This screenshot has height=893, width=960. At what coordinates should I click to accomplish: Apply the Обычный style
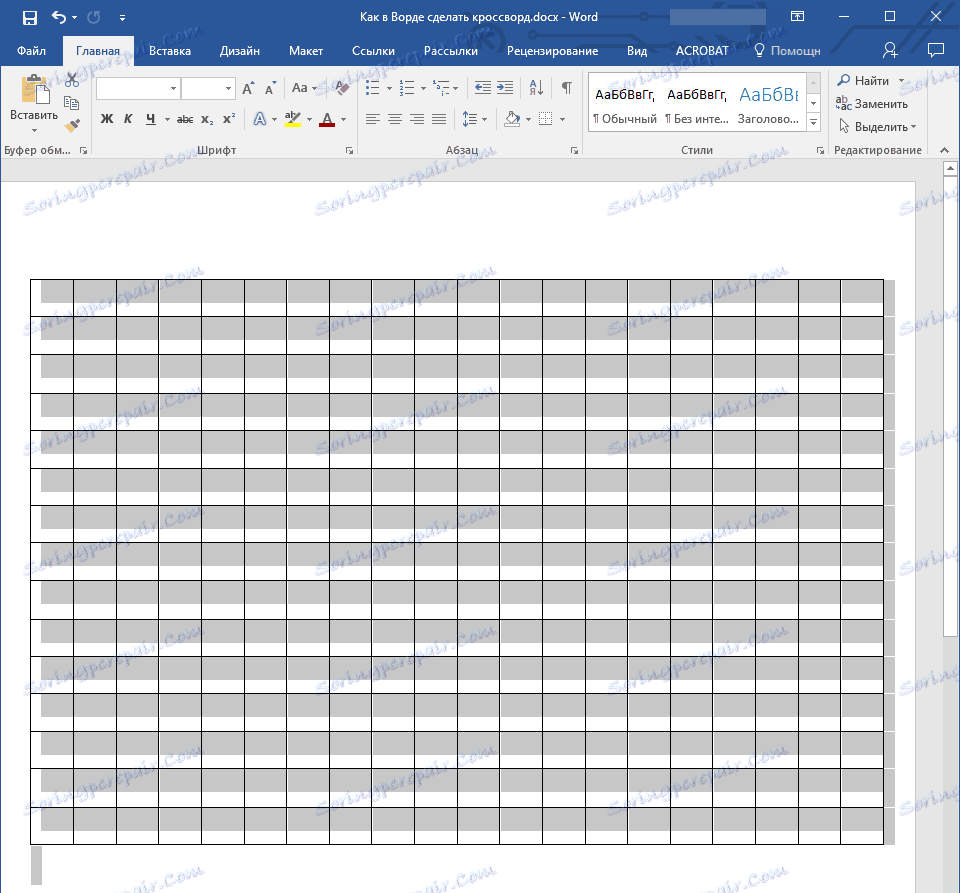624,105
